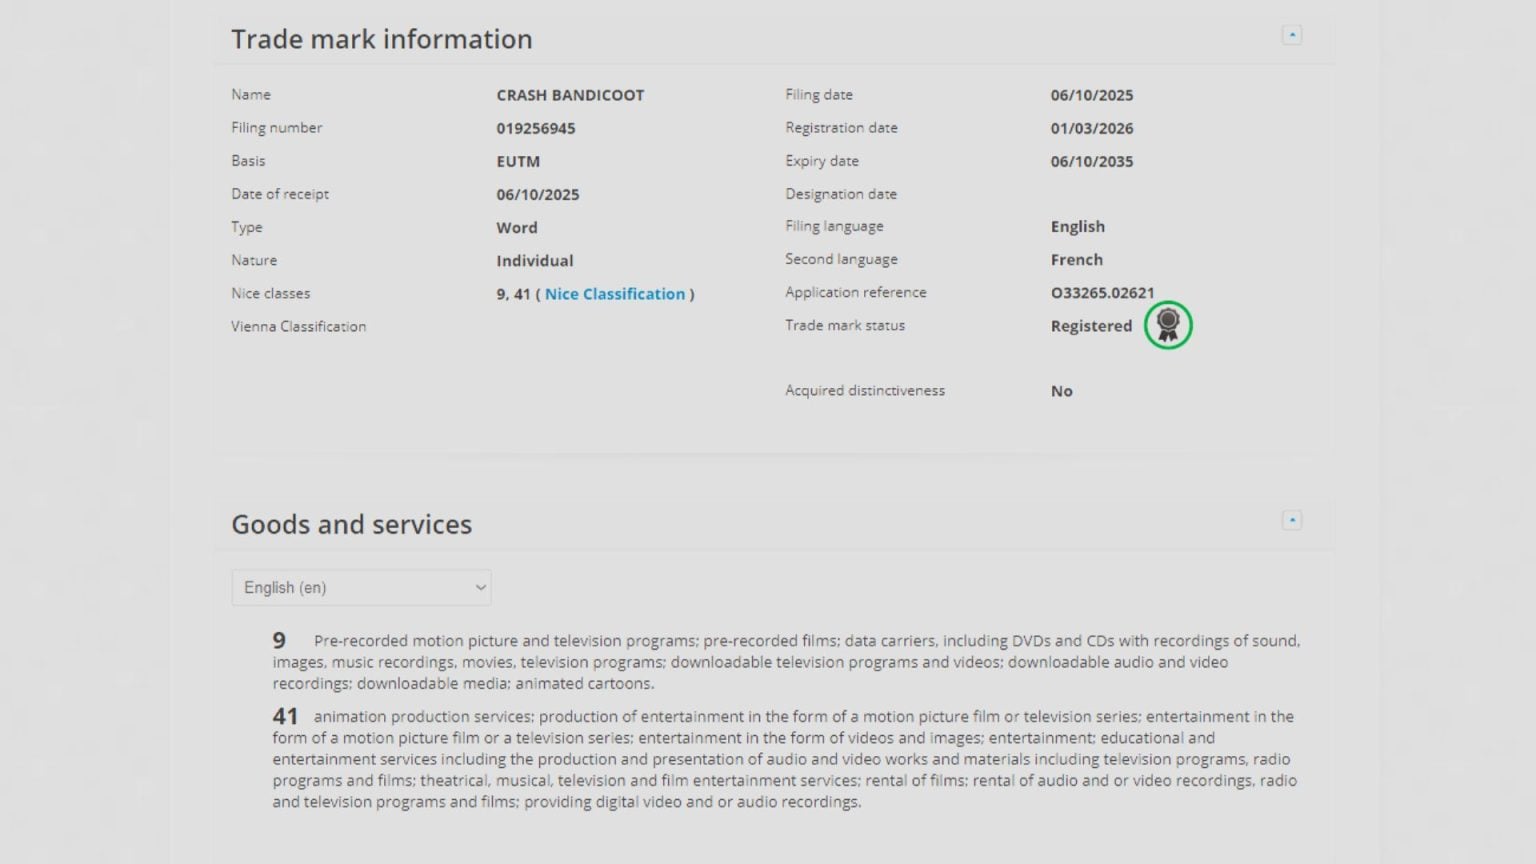Click the class 41 number in Goods and services
The height and width of the screenshot is (864, 1536).
pos(285,716)
